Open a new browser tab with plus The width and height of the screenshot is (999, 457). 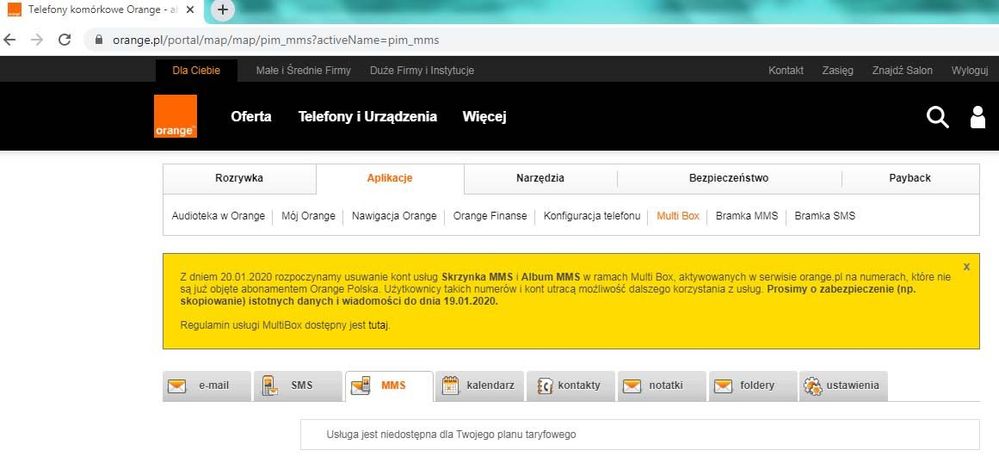[222, 10]
